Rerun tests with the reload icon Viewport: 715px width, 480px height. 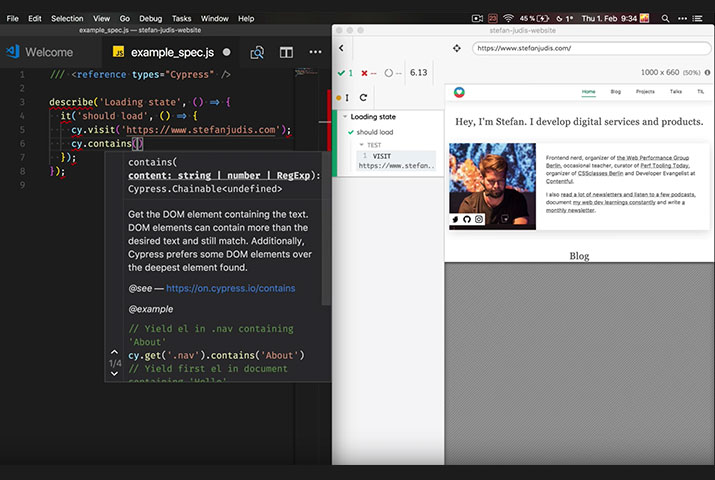[363, 97]
